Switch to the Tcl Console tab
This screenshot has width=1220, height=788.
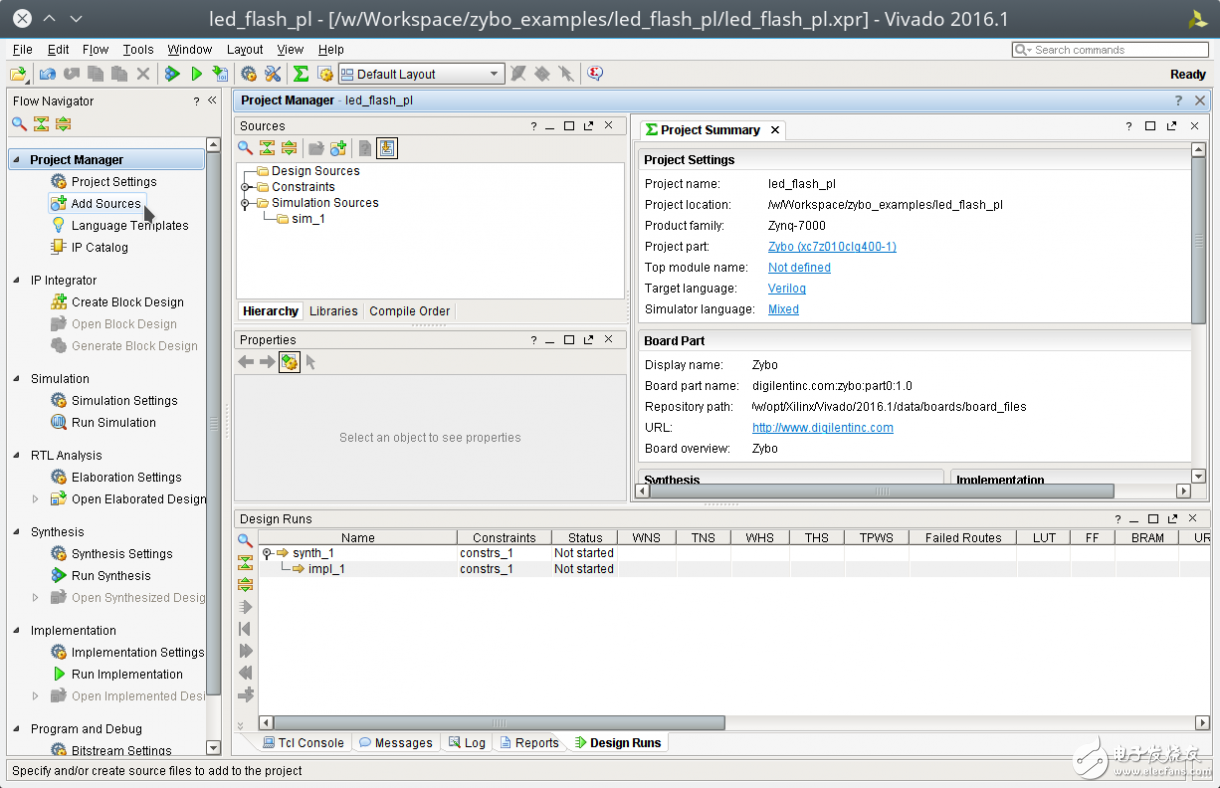(303, 743)
